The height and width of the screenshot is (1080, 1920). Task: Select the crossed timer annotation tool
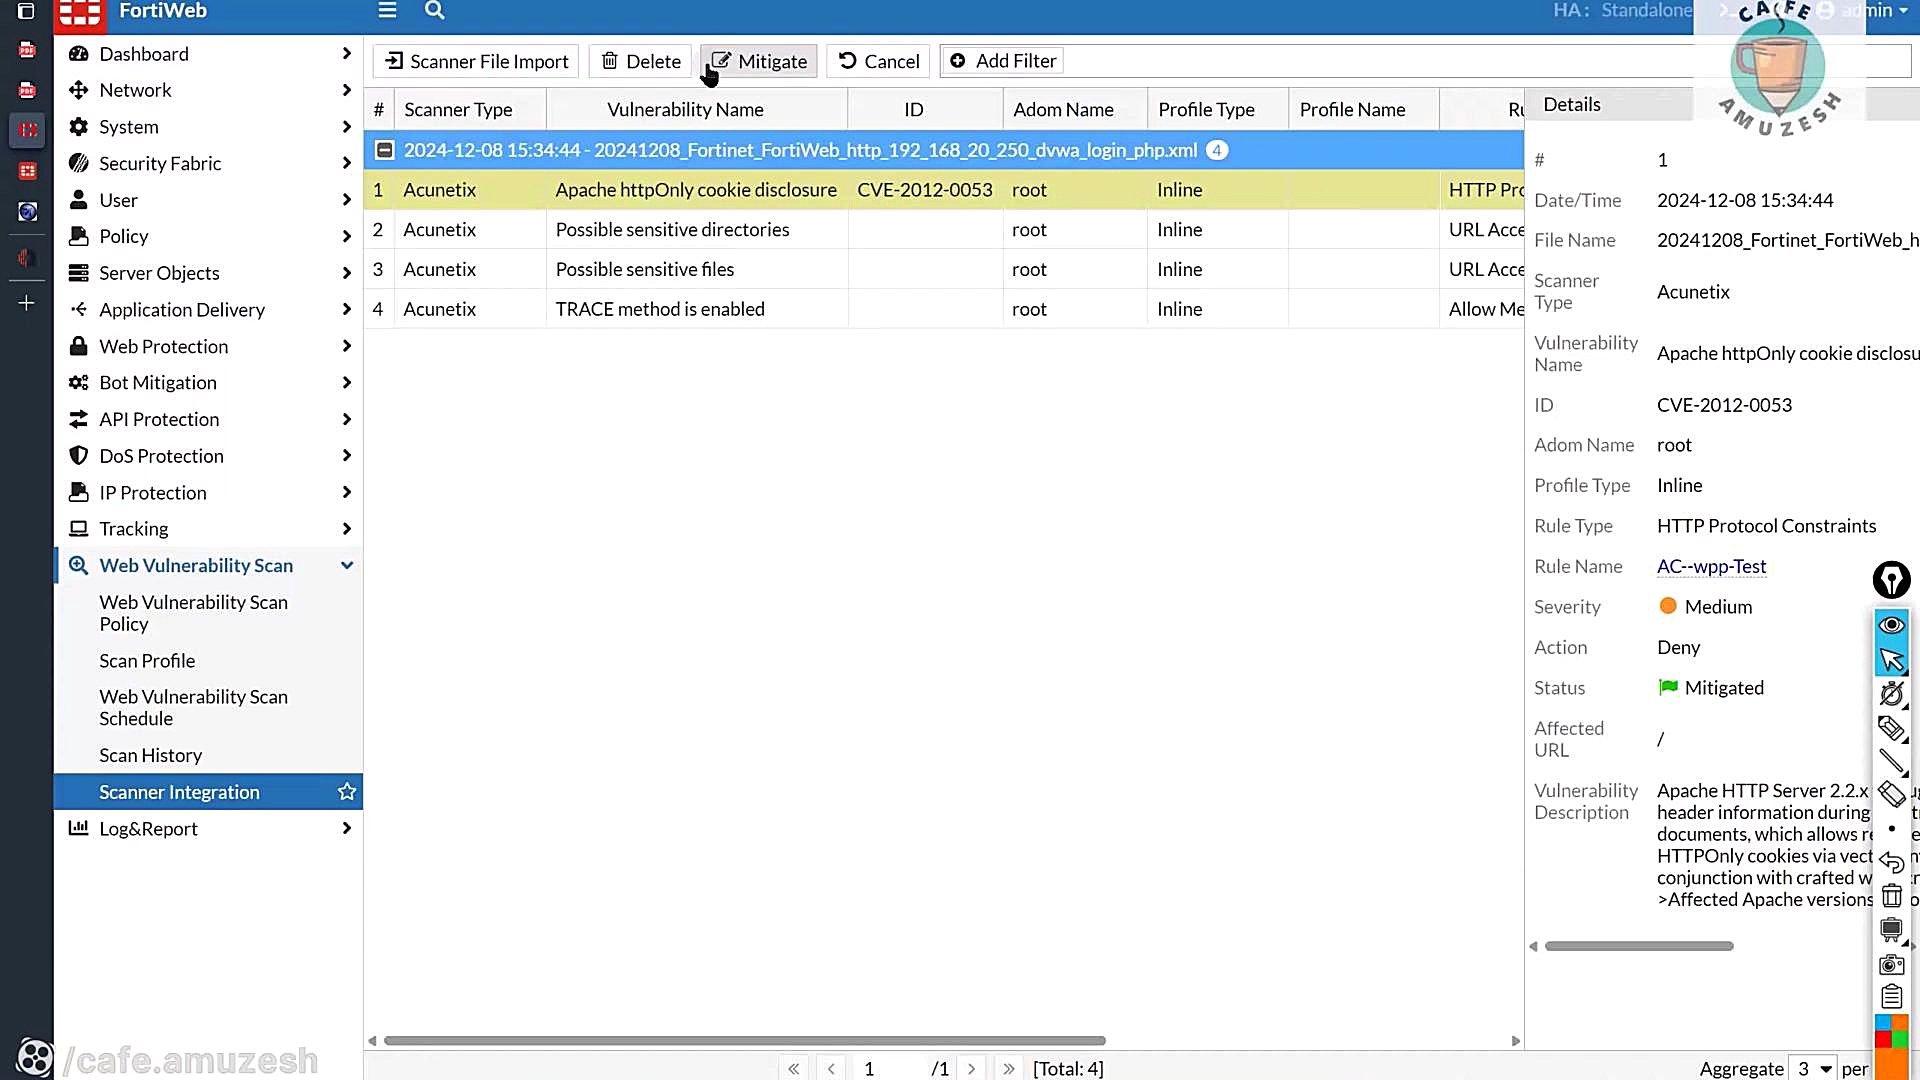pyautogui.click(x=1891, y=693)
